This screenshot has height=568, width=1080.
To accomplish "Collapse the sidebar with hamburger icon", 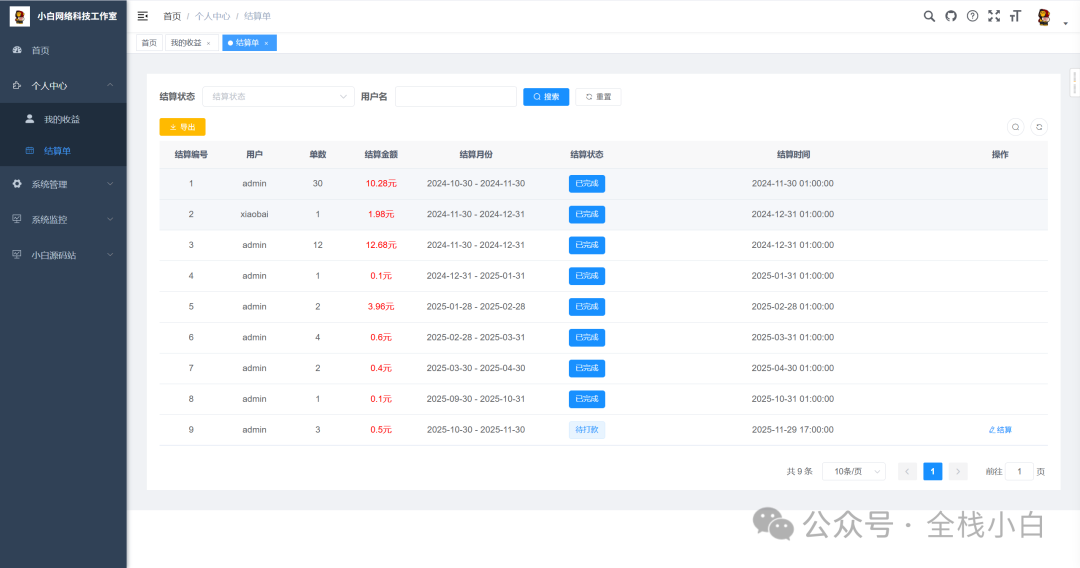I will coord(143,16).
